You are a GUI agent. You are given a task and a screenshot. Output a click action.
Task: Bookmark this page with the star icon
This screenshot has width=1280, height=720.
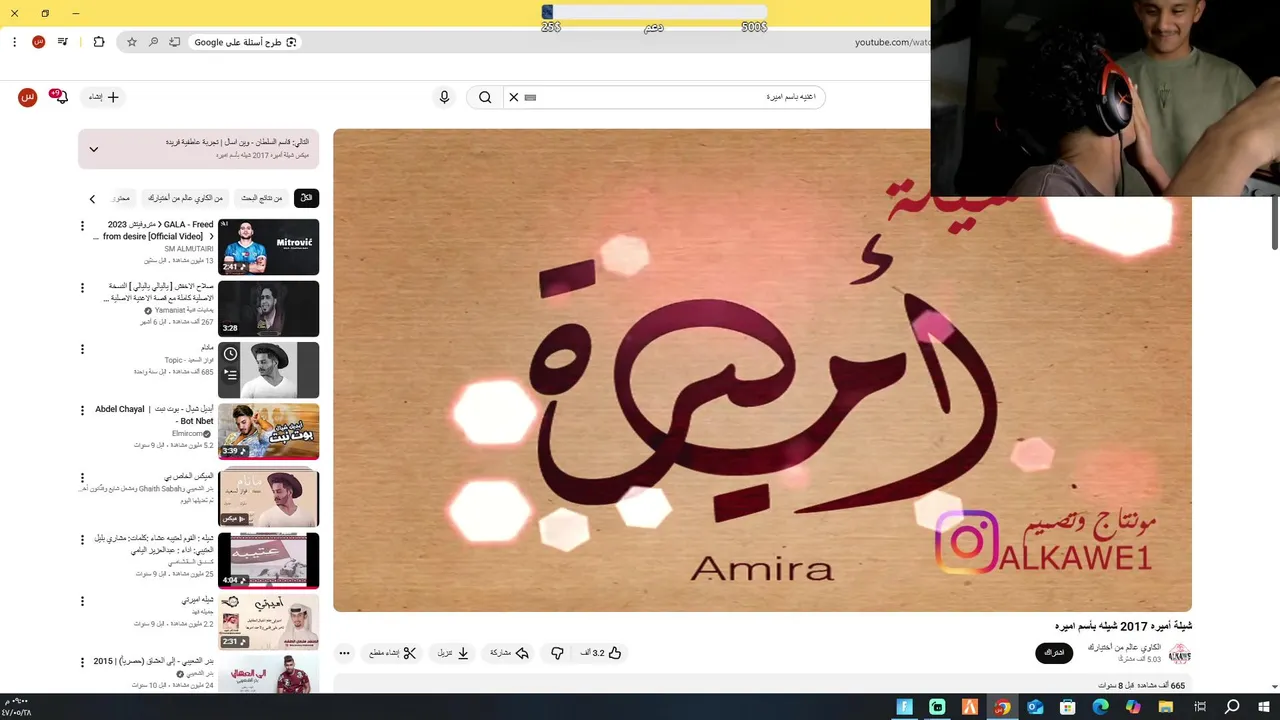pos(132,42)
